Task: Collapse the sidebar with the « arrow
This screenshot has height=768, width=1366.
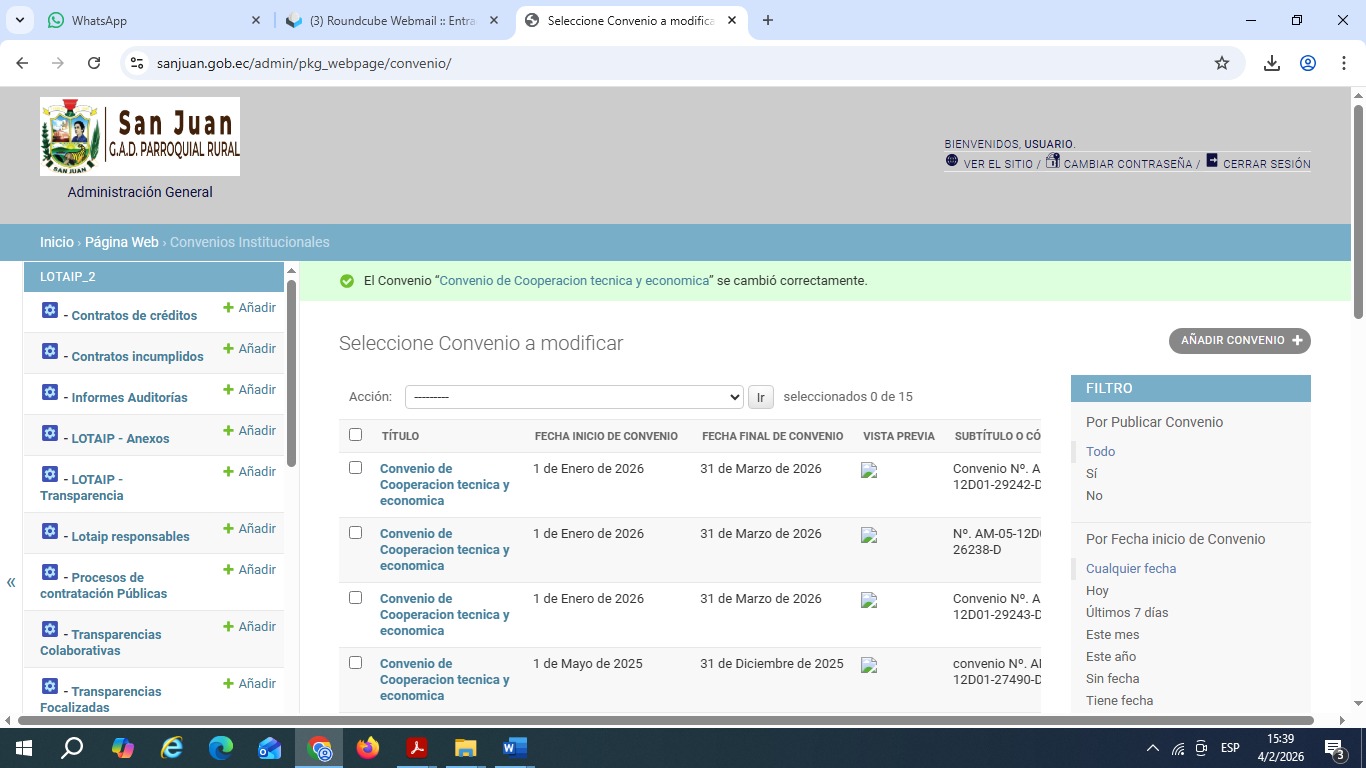Action: (x=11, y=582)
